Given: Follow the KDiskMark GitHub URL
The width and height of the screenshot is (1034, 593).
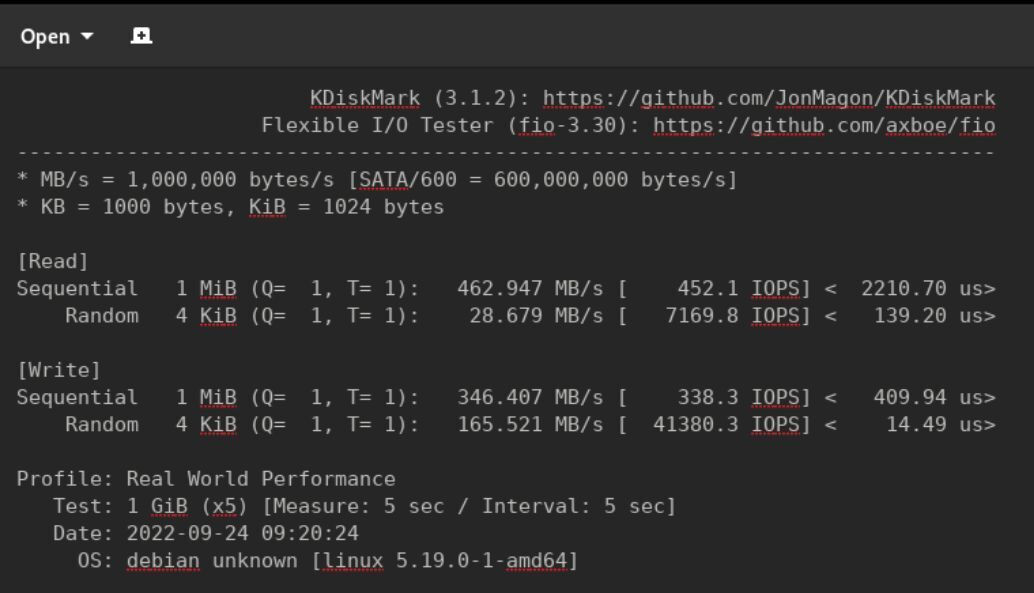Looking at the screenshot, I should pyautogui.click(x=769, y=98).
